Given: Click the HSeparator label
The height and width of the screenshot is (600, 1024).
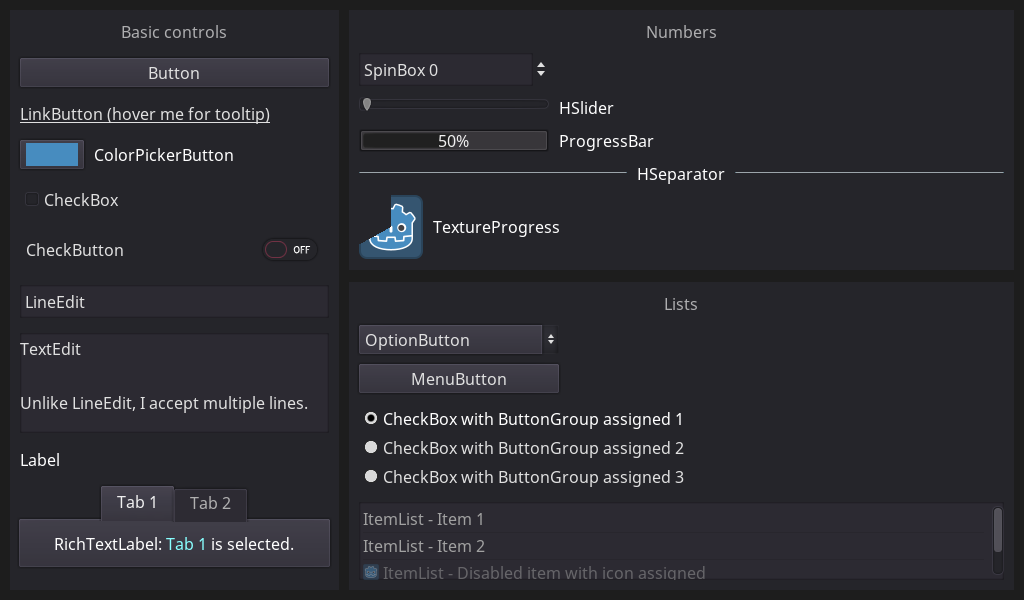Looking at the screenshot, I should [x=680, y=174].
